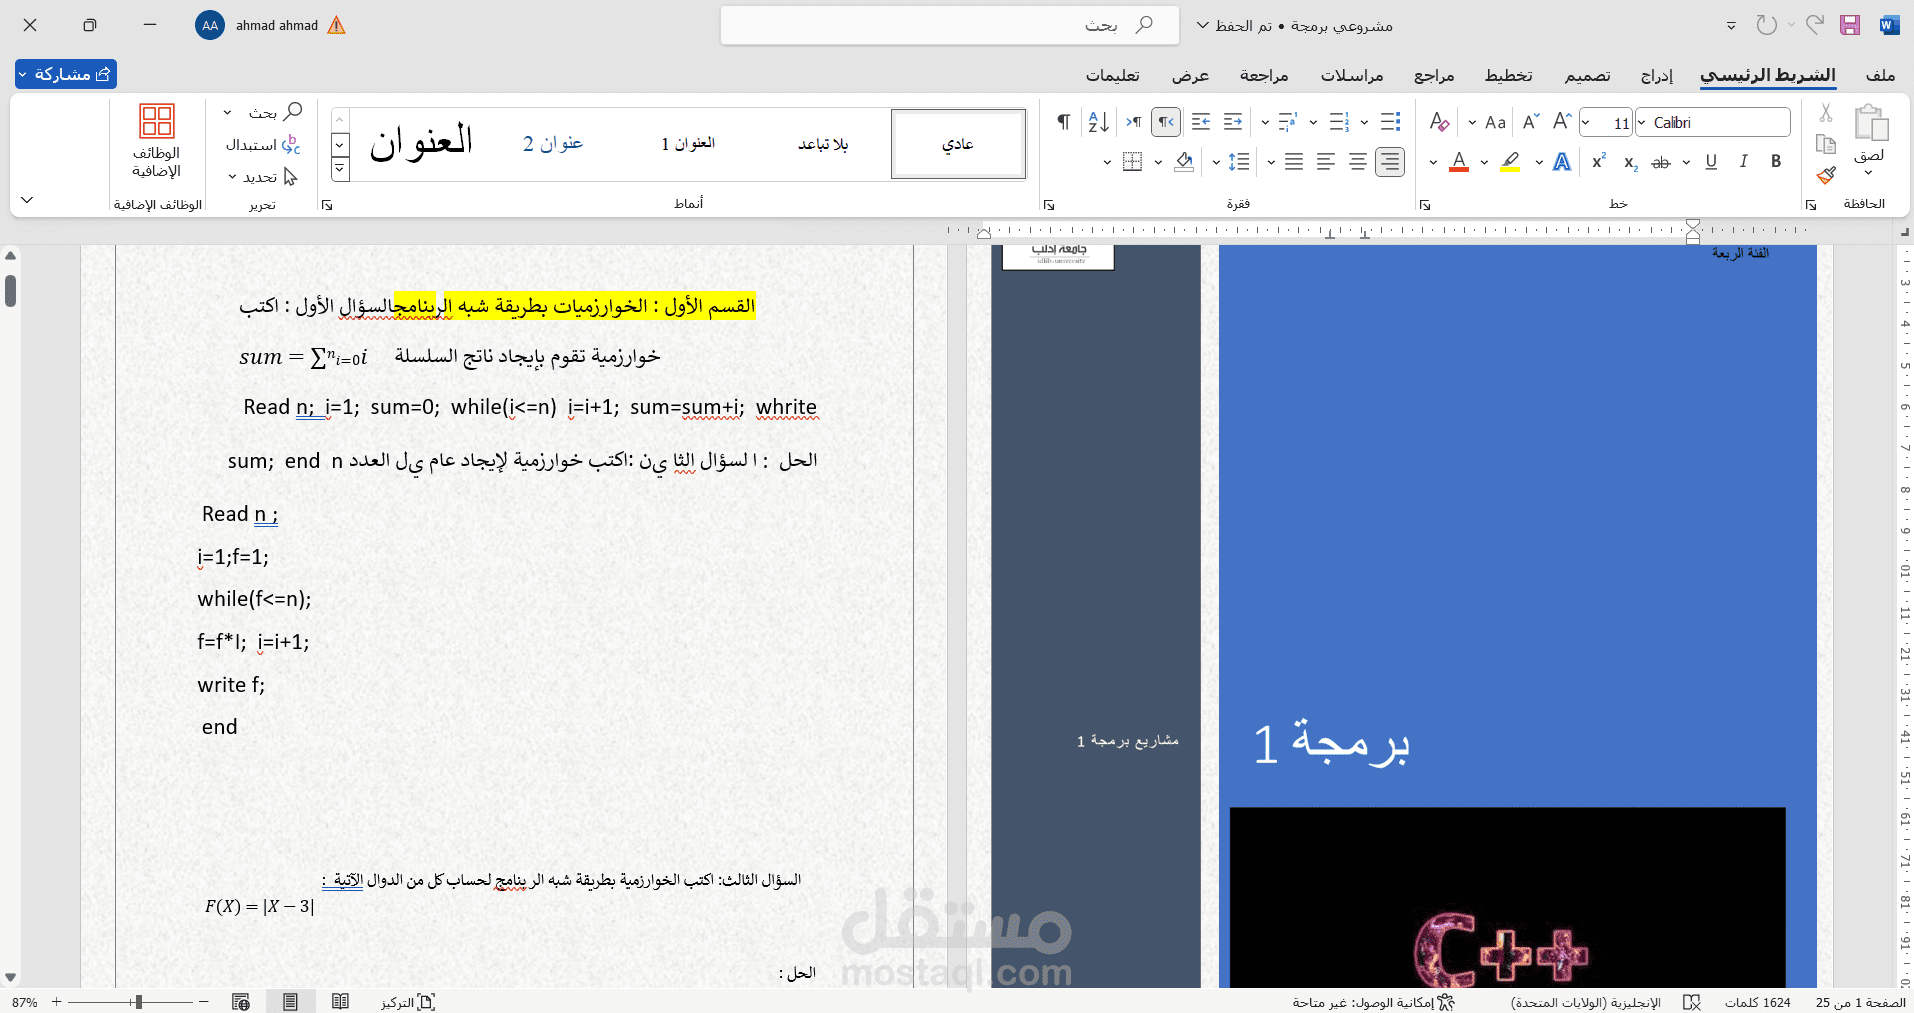Image resolution: width=1914 pixels, height=1013 pixels.
Task: Apply Italic formatting (I icon)
Action: (x=1743, y=161)
